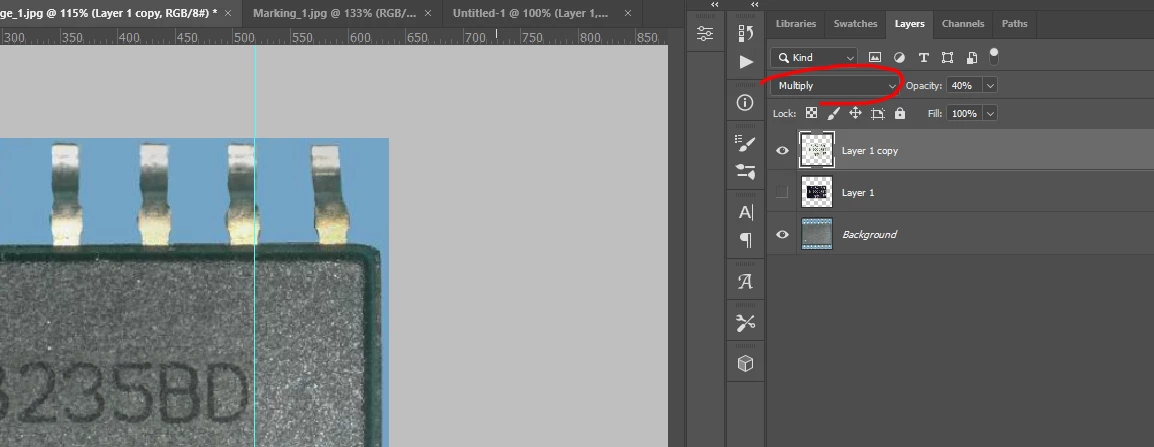1154x447 pixels.
Task: Open the Glyphs panel icon
Action: [x=745, y=281]
